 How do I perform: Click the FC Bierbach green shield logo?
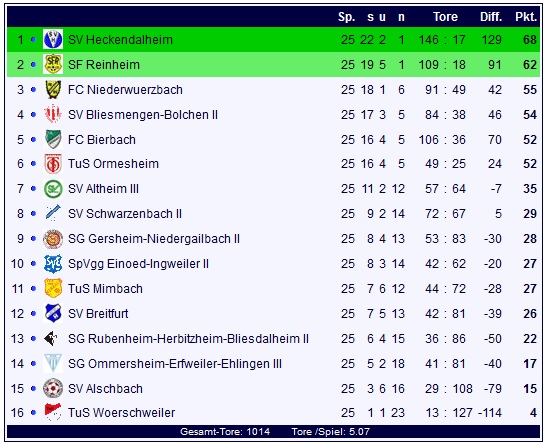tap(53, 139)
